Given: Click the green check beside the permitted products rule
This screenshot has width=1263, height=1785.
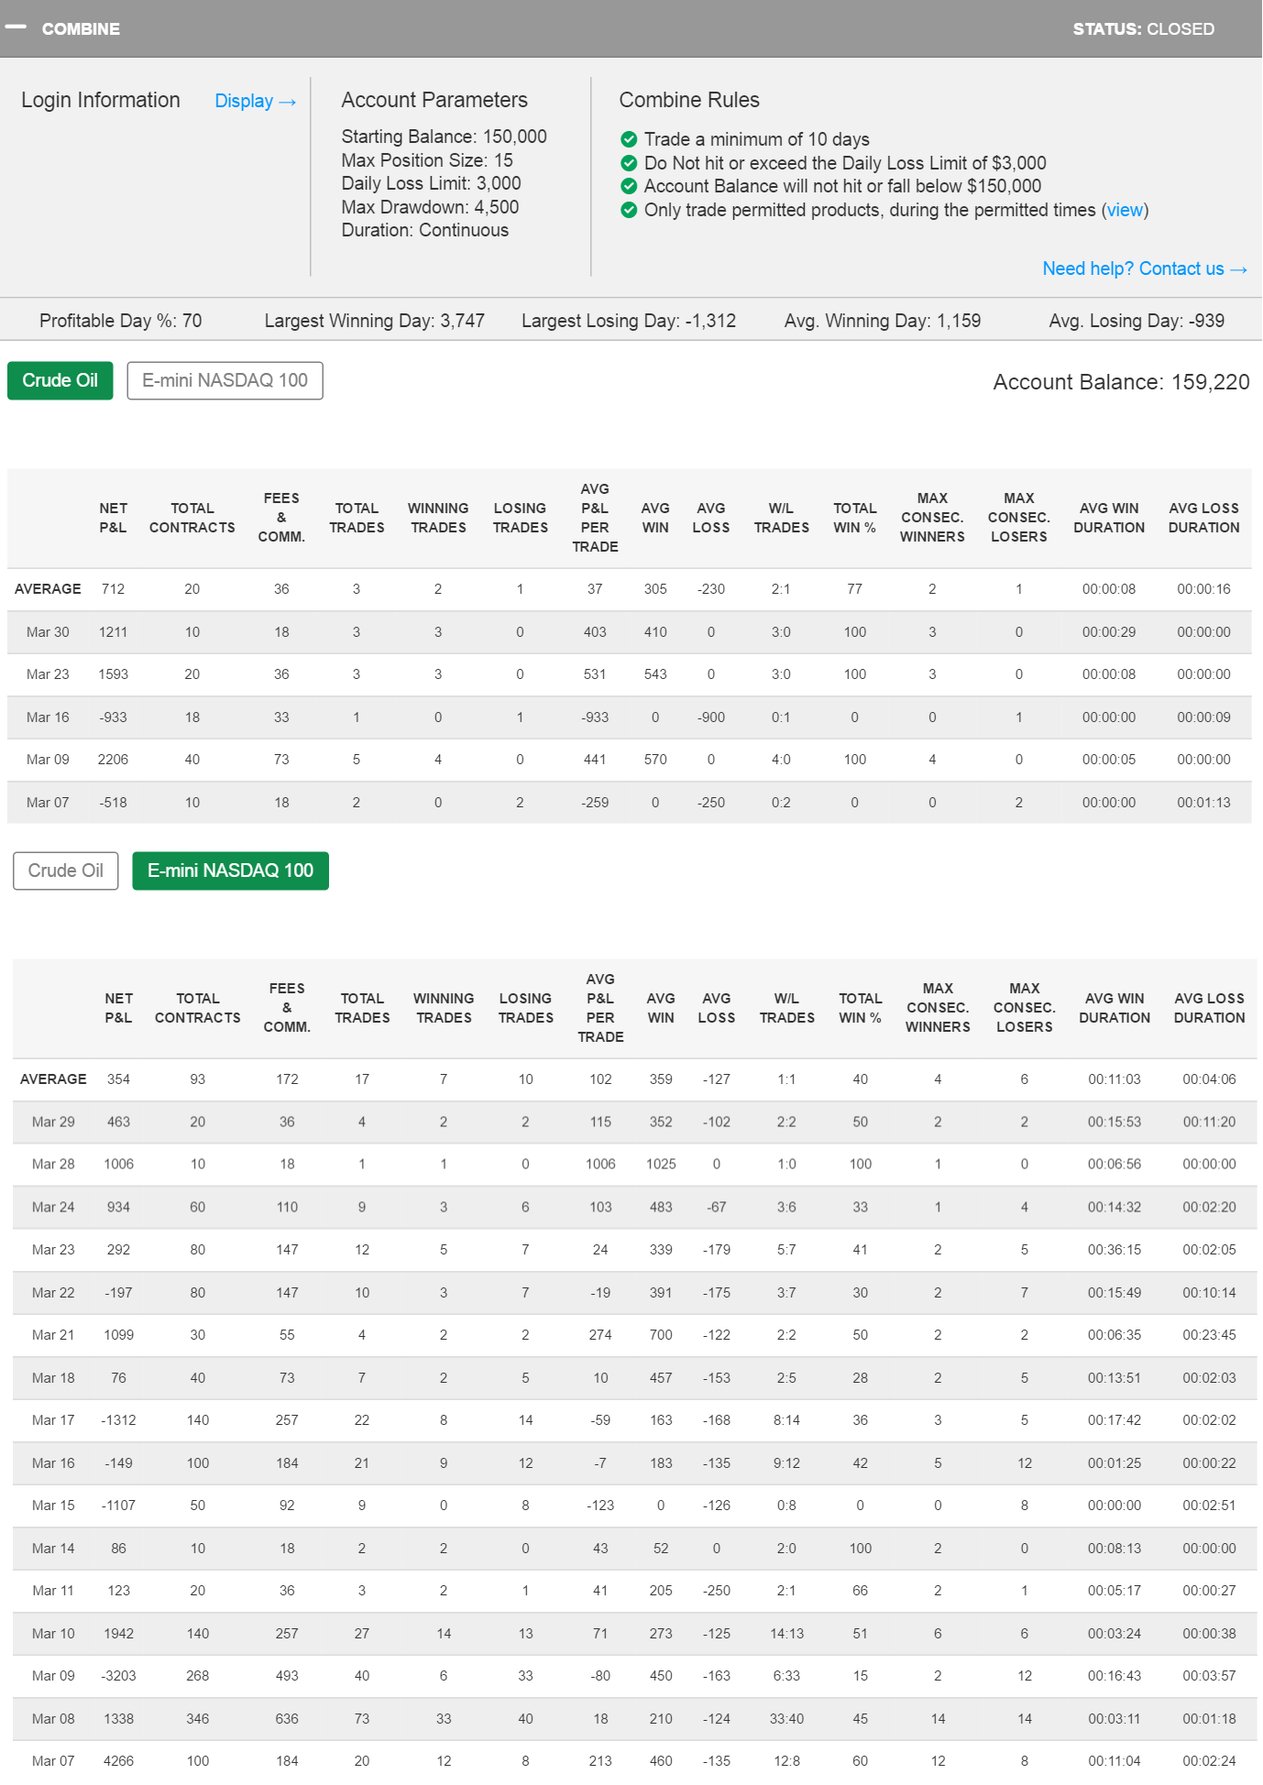Looking at the screenshot, I should click(x=628, y=210).
